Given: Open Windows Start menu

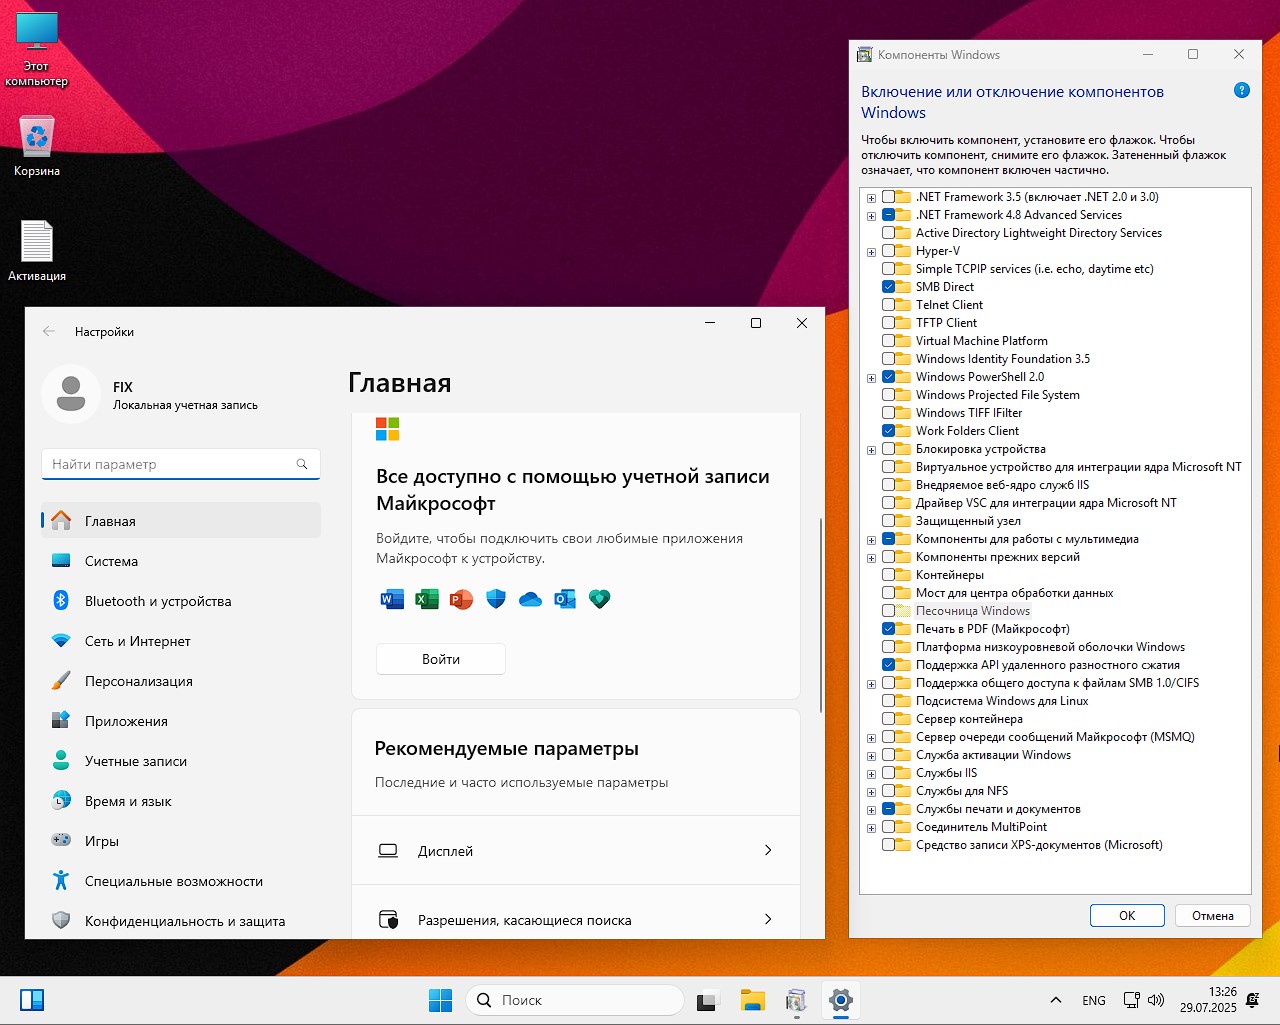Looking at the screenshot, I should coord(440,1000).
